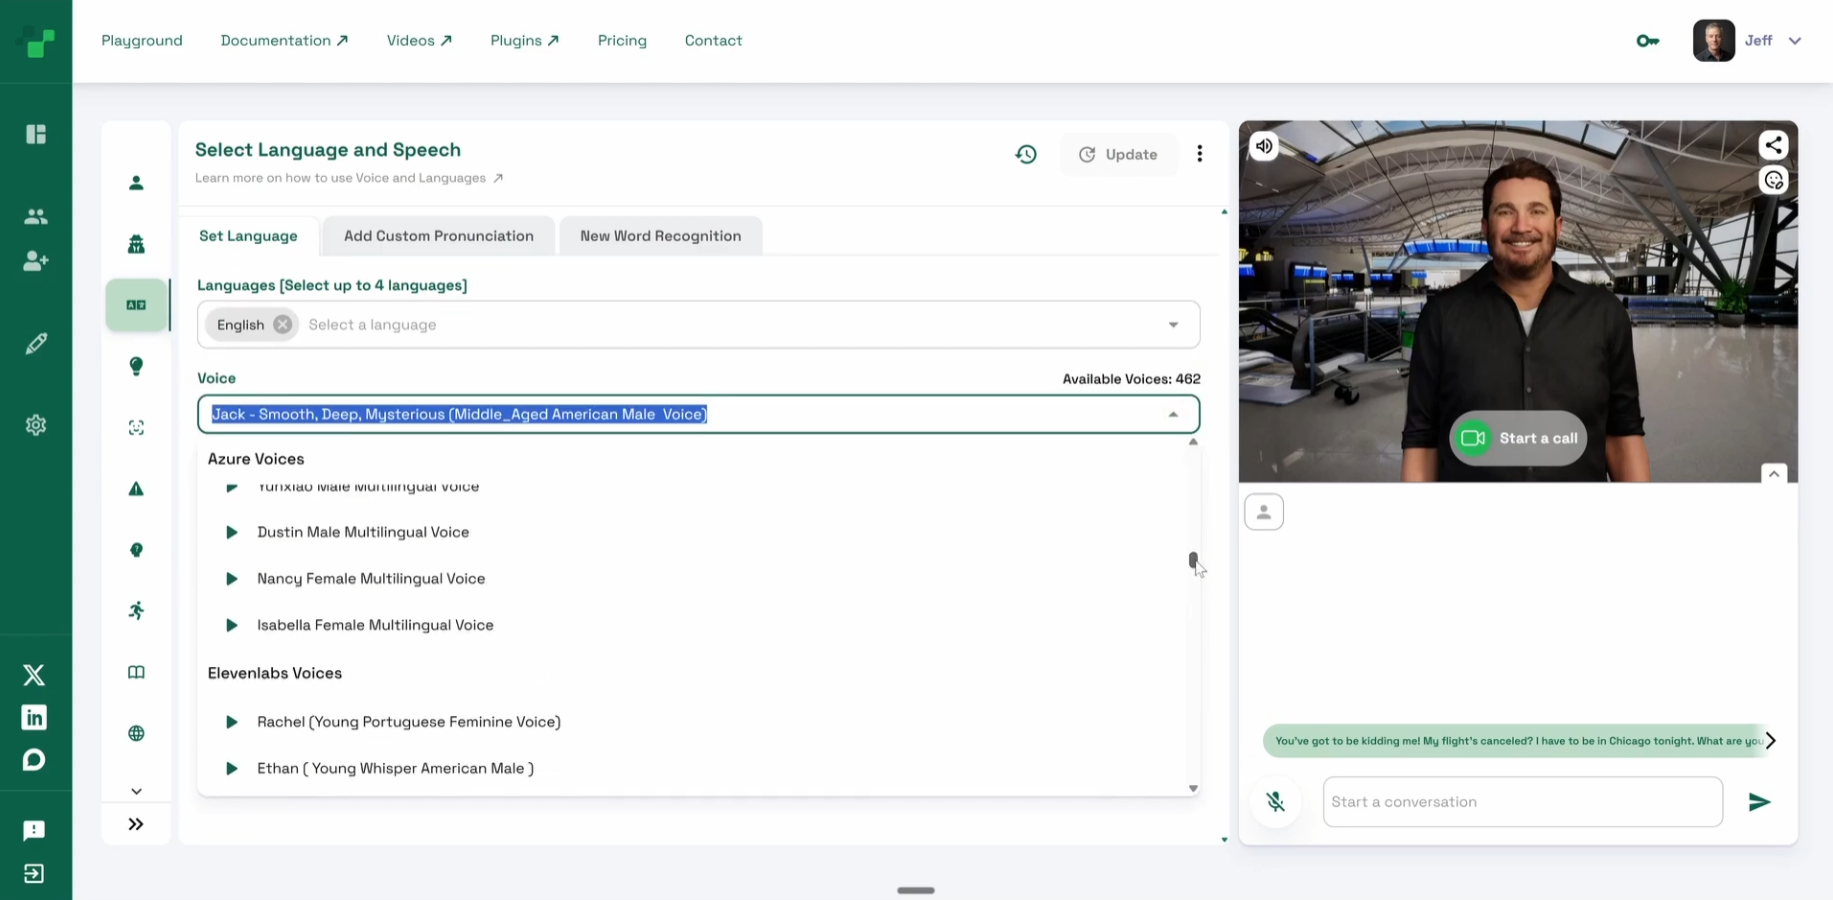Click the Start a call button
Screen dimensions: 1833x900
[1518, 438]
